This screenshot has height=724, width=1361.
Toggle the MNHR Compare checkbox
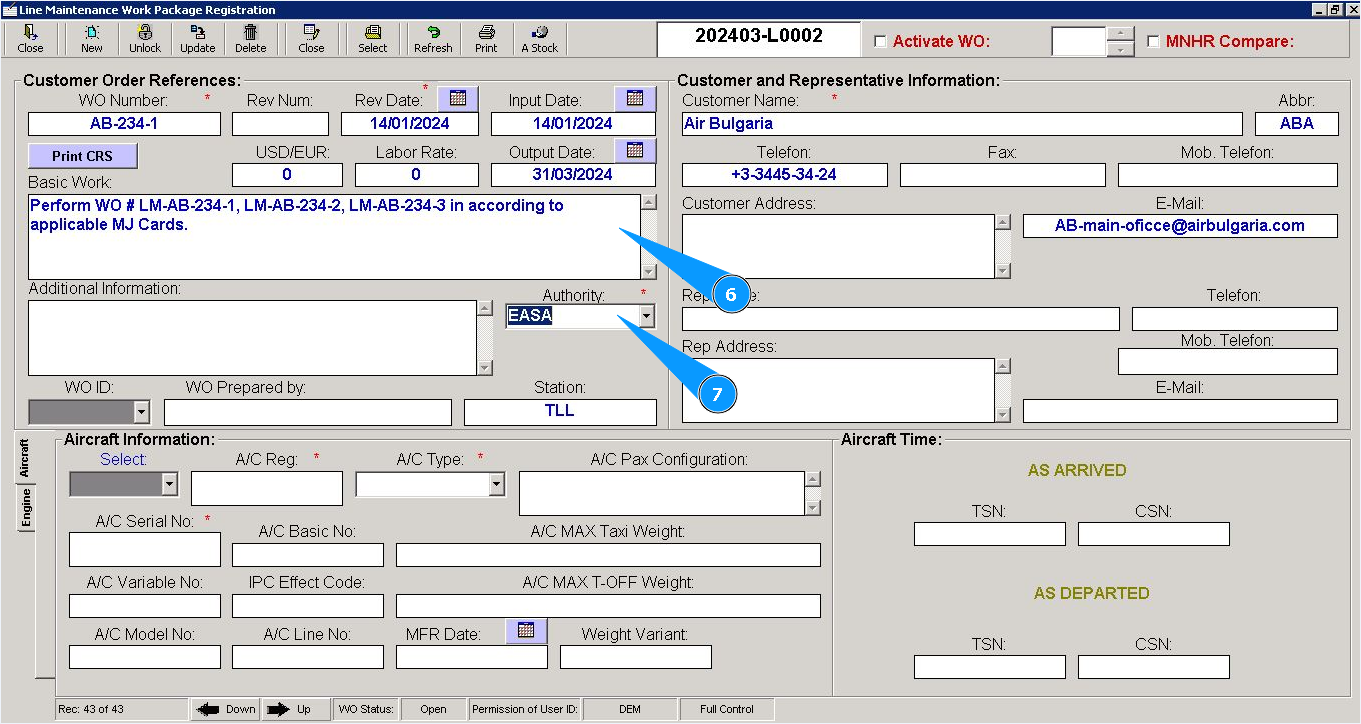(x=1153, y=42)
